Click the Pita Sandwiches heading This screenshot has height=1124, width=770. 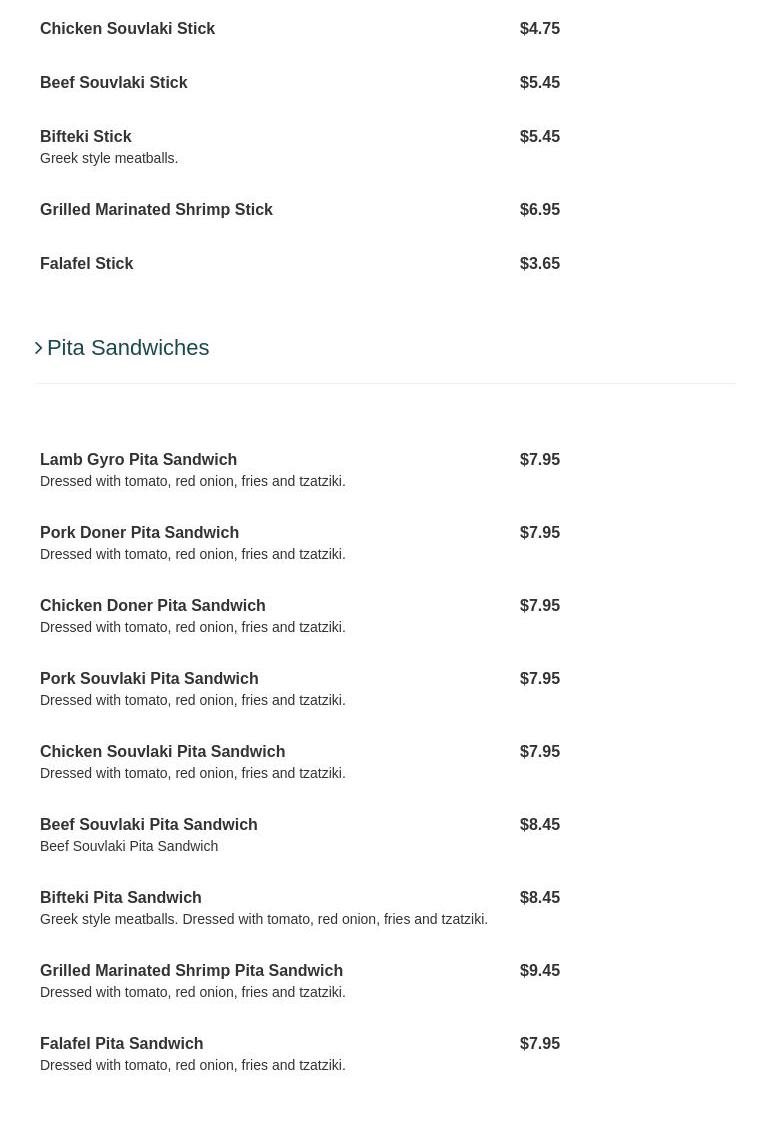(128, 348)
